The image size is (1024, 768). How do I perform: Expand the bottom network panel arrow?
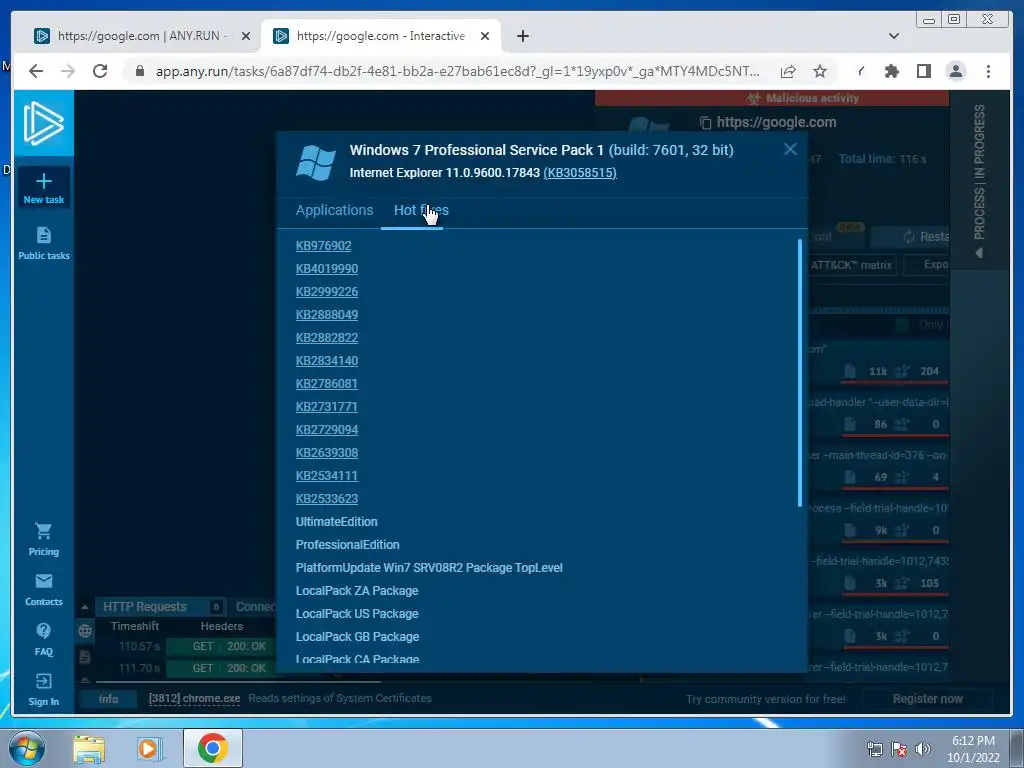85,607
